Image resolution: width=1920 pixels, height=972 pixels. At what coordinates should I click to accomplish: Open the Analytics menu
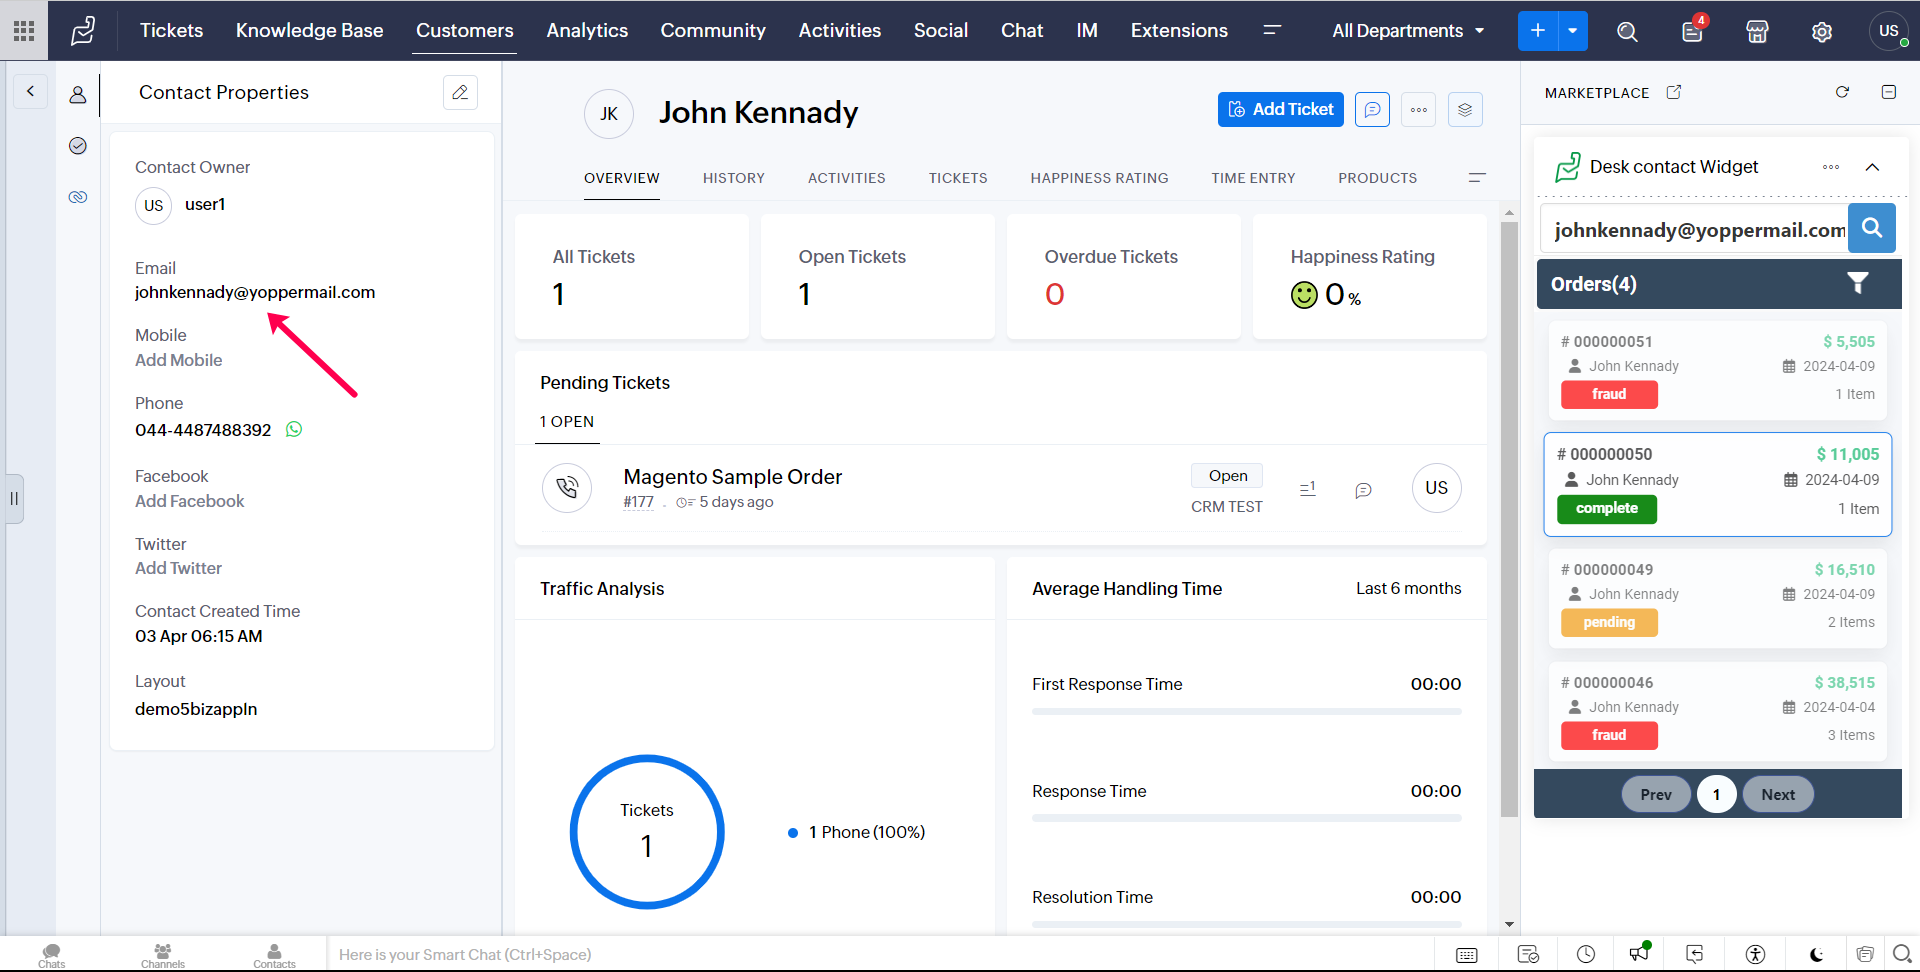tap(587, 31)
